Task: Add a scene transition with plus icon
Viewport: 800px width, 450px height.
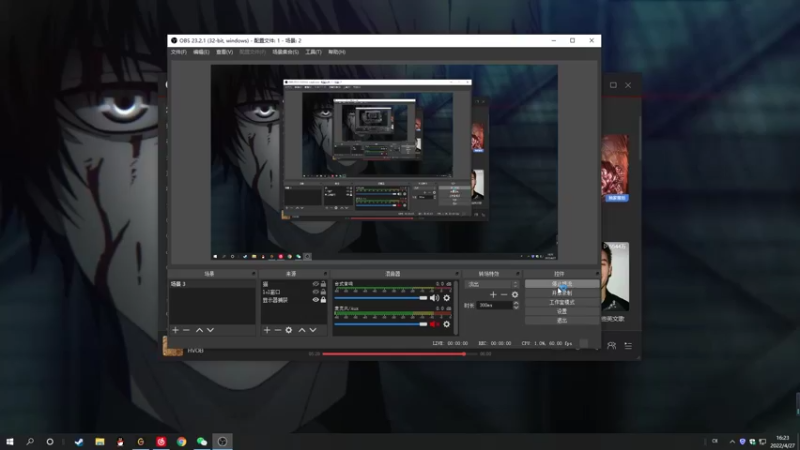Action: (x=493, y=294)
